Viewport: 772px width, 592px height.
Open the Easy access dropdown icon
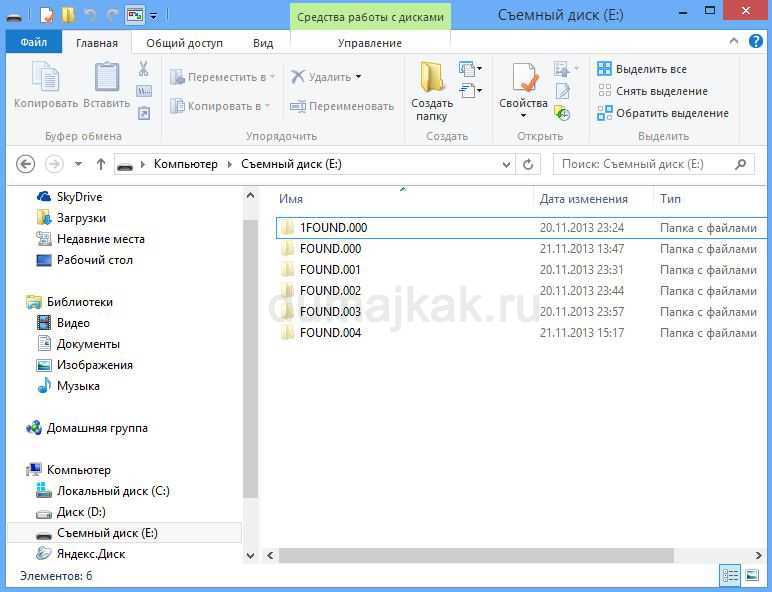(470, 91)
